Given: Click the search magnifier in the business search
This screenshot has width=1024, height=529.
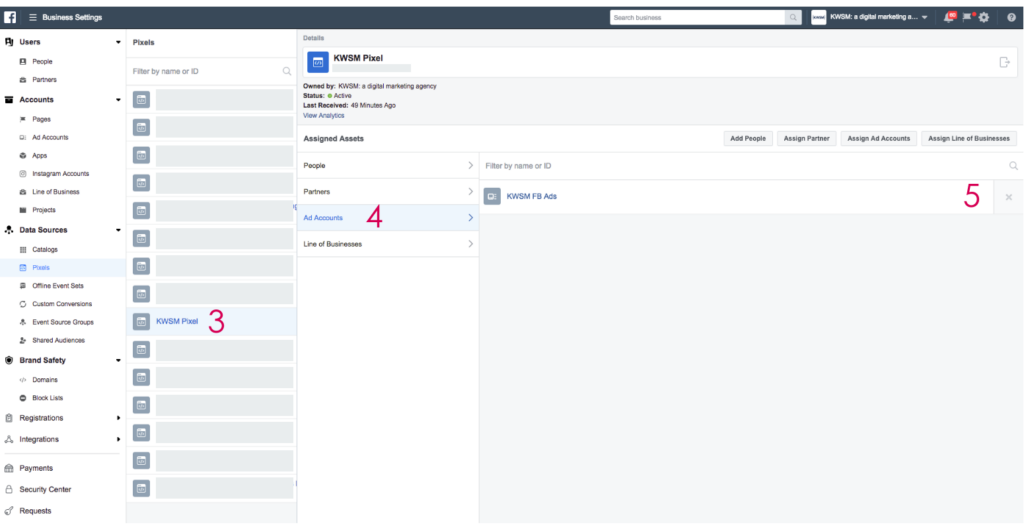Looking at the screenshot, I should [x=793, y=17].
